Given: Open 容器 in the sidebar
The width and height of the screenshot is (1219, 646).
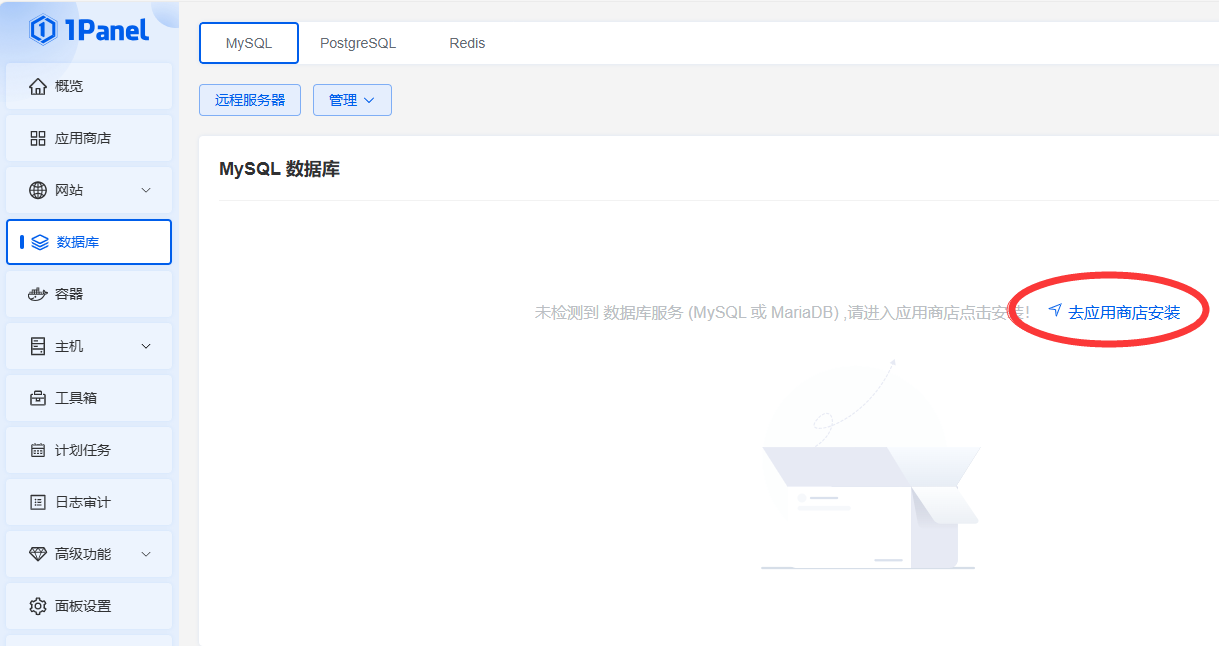Looking at the screenshot, I should click(89, 294).
